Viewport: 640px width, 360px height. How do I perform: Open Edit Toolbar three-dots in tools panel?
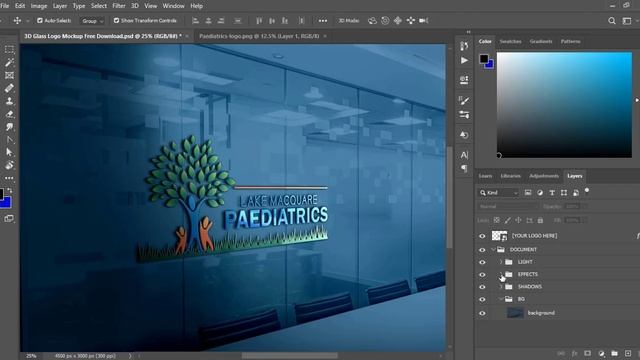[x=9, y=178]
